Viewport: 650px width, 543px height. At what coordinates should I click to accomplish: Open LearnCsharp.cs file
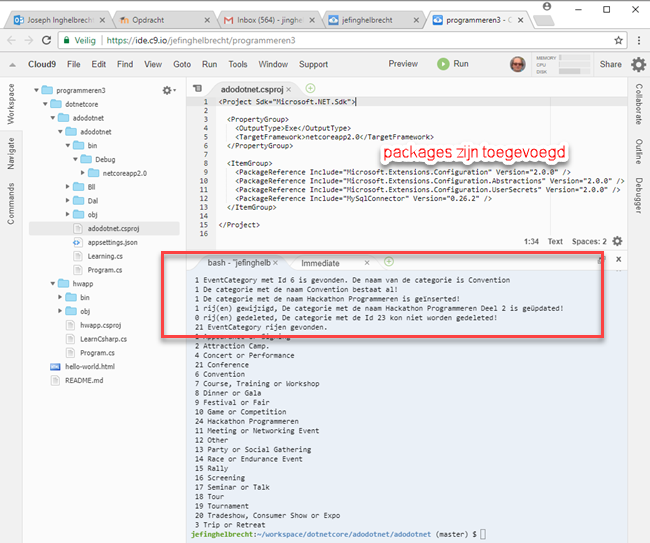pyautogui.click(x=103, y=339)
